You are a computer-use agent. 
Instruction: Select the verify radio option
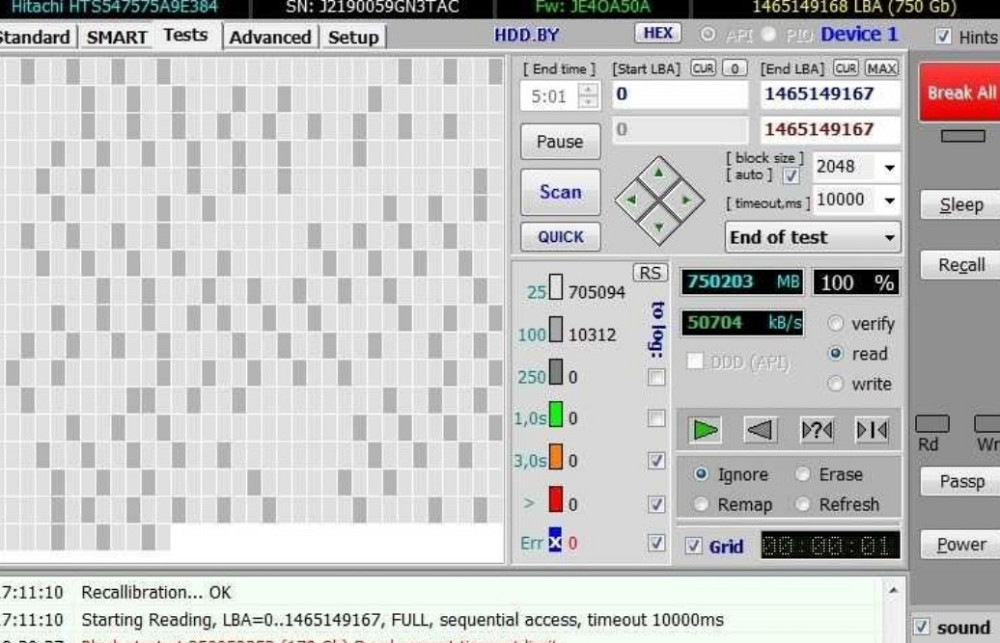837,324
